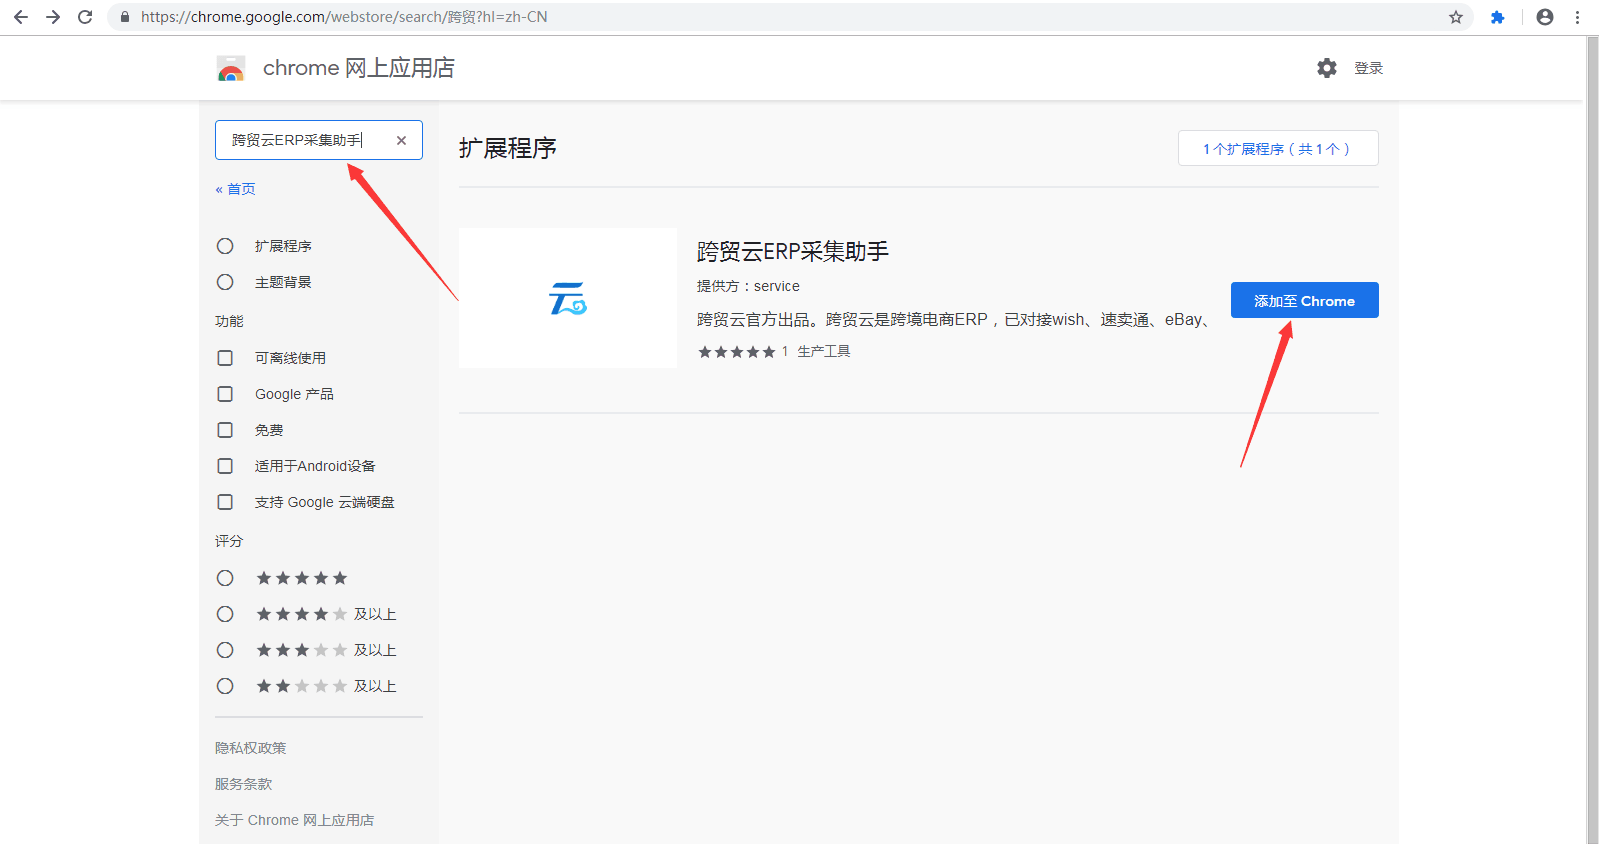The image size is (1599, 844).
Task: Open the browser profile avatar icon
Action: (1545, 17)
